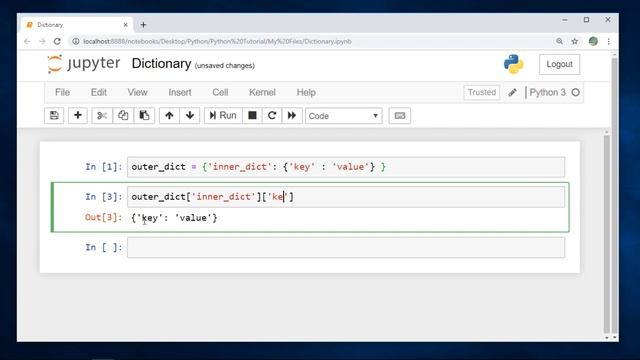Move selected cell down arrow

coord(190,116)
